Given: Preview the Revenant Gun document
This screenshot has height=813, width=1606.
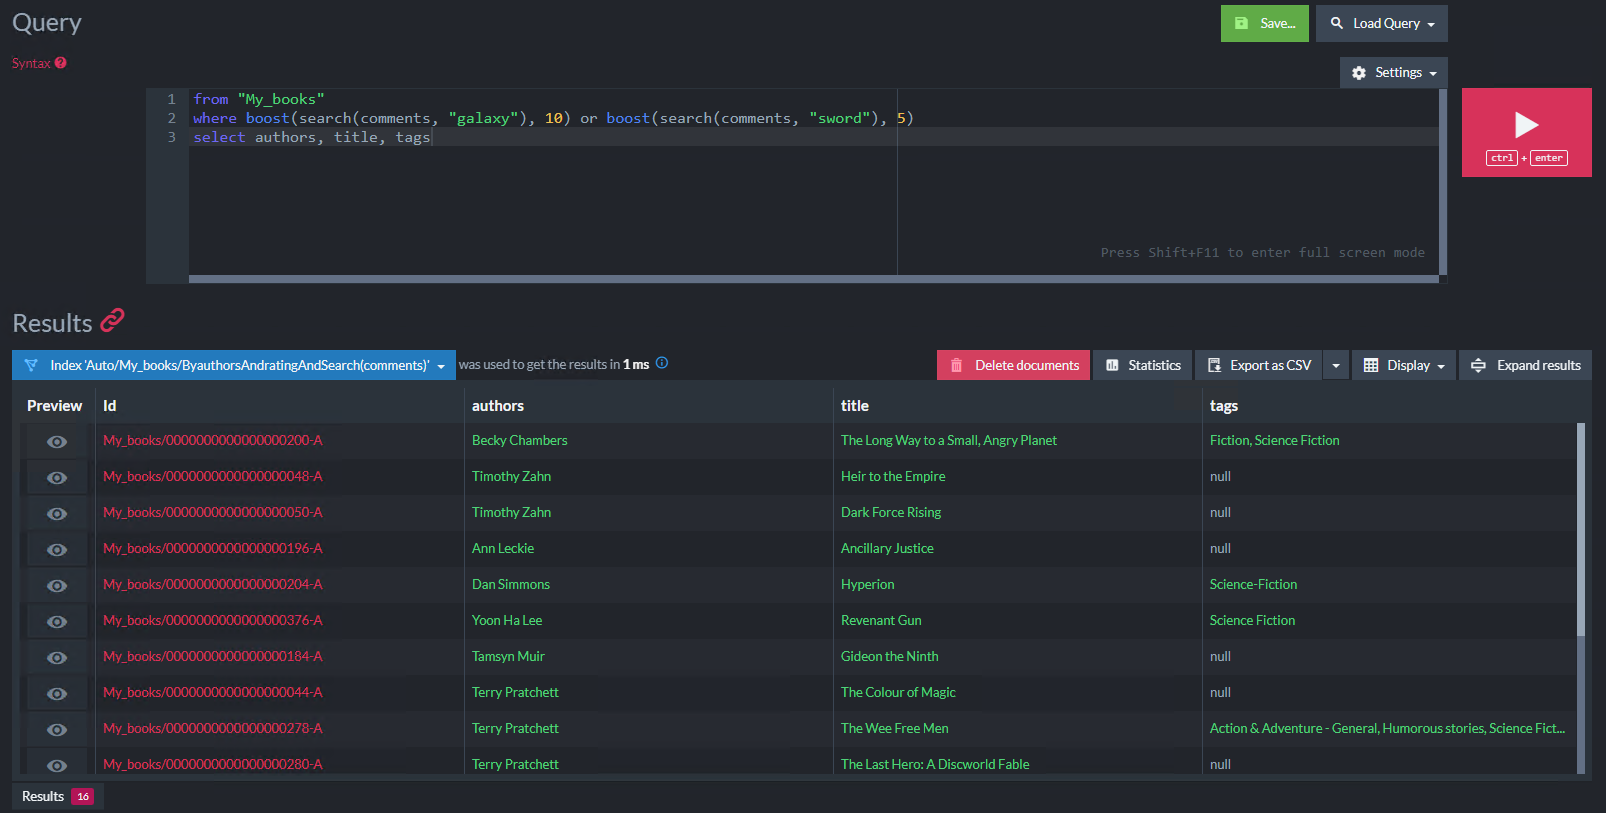Looking at the screenshot, I should coord(57,622).
